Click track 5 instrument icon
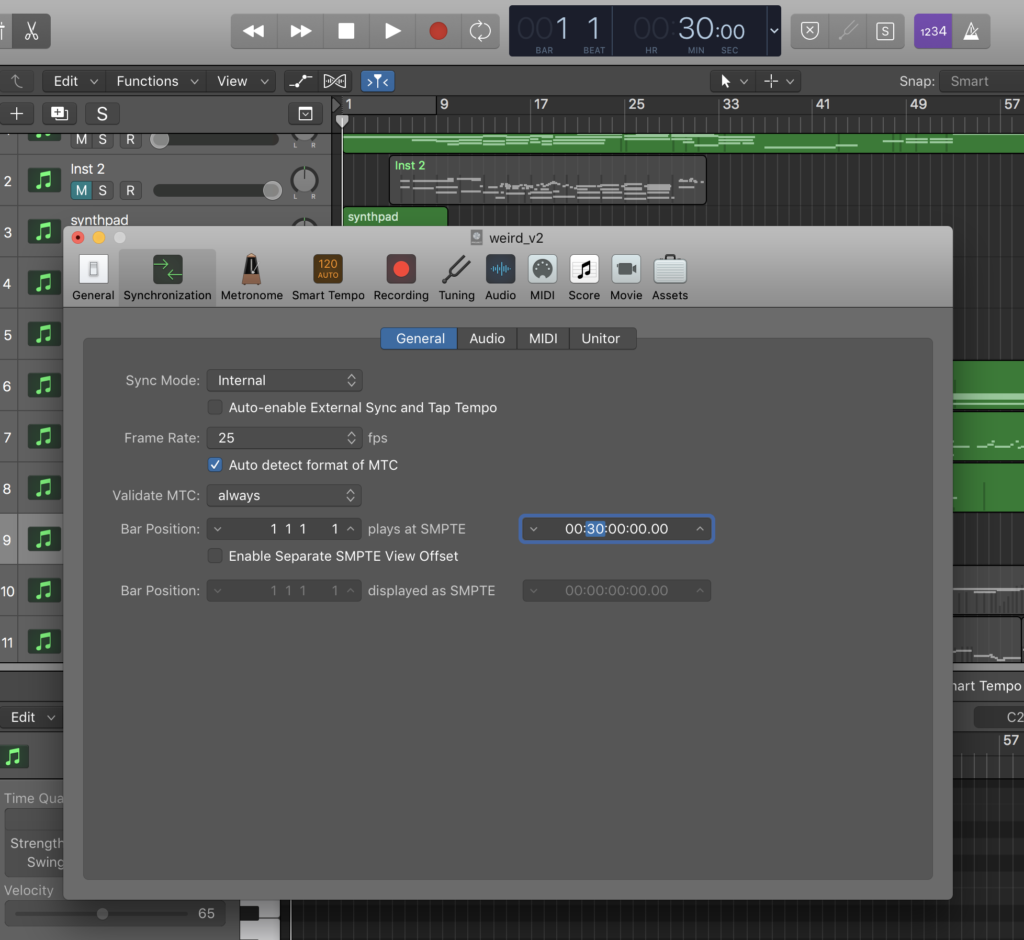 pos(44,334)
